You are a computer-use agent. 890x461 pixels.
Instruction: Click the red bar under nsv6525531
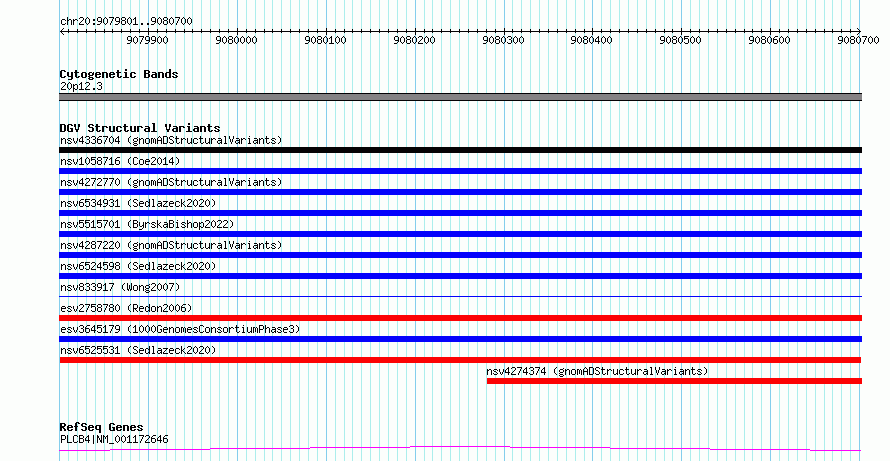pyautogui.click(x=460, y=360)
